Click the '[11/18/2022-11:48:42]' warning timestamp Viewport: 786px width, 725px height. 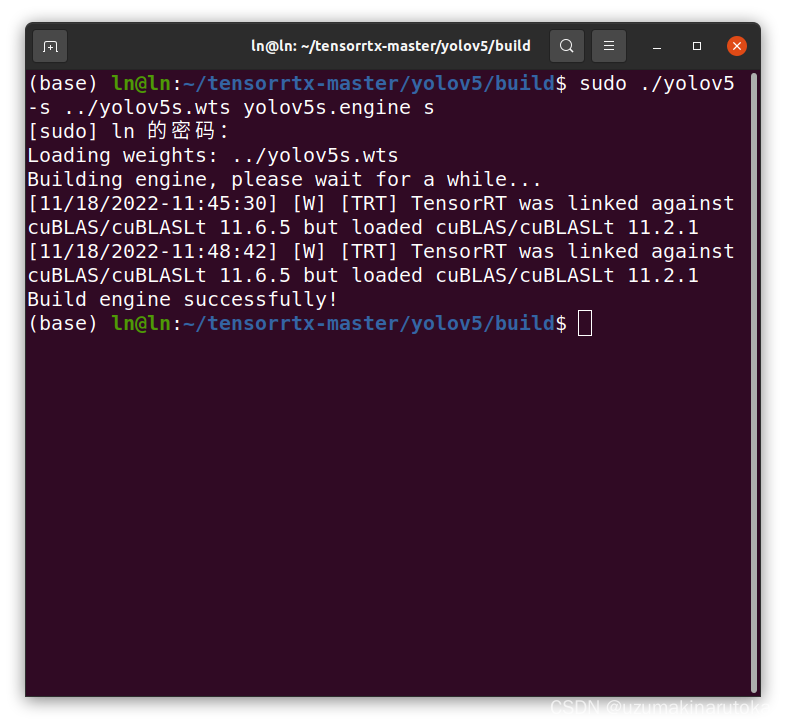point(153,251)
